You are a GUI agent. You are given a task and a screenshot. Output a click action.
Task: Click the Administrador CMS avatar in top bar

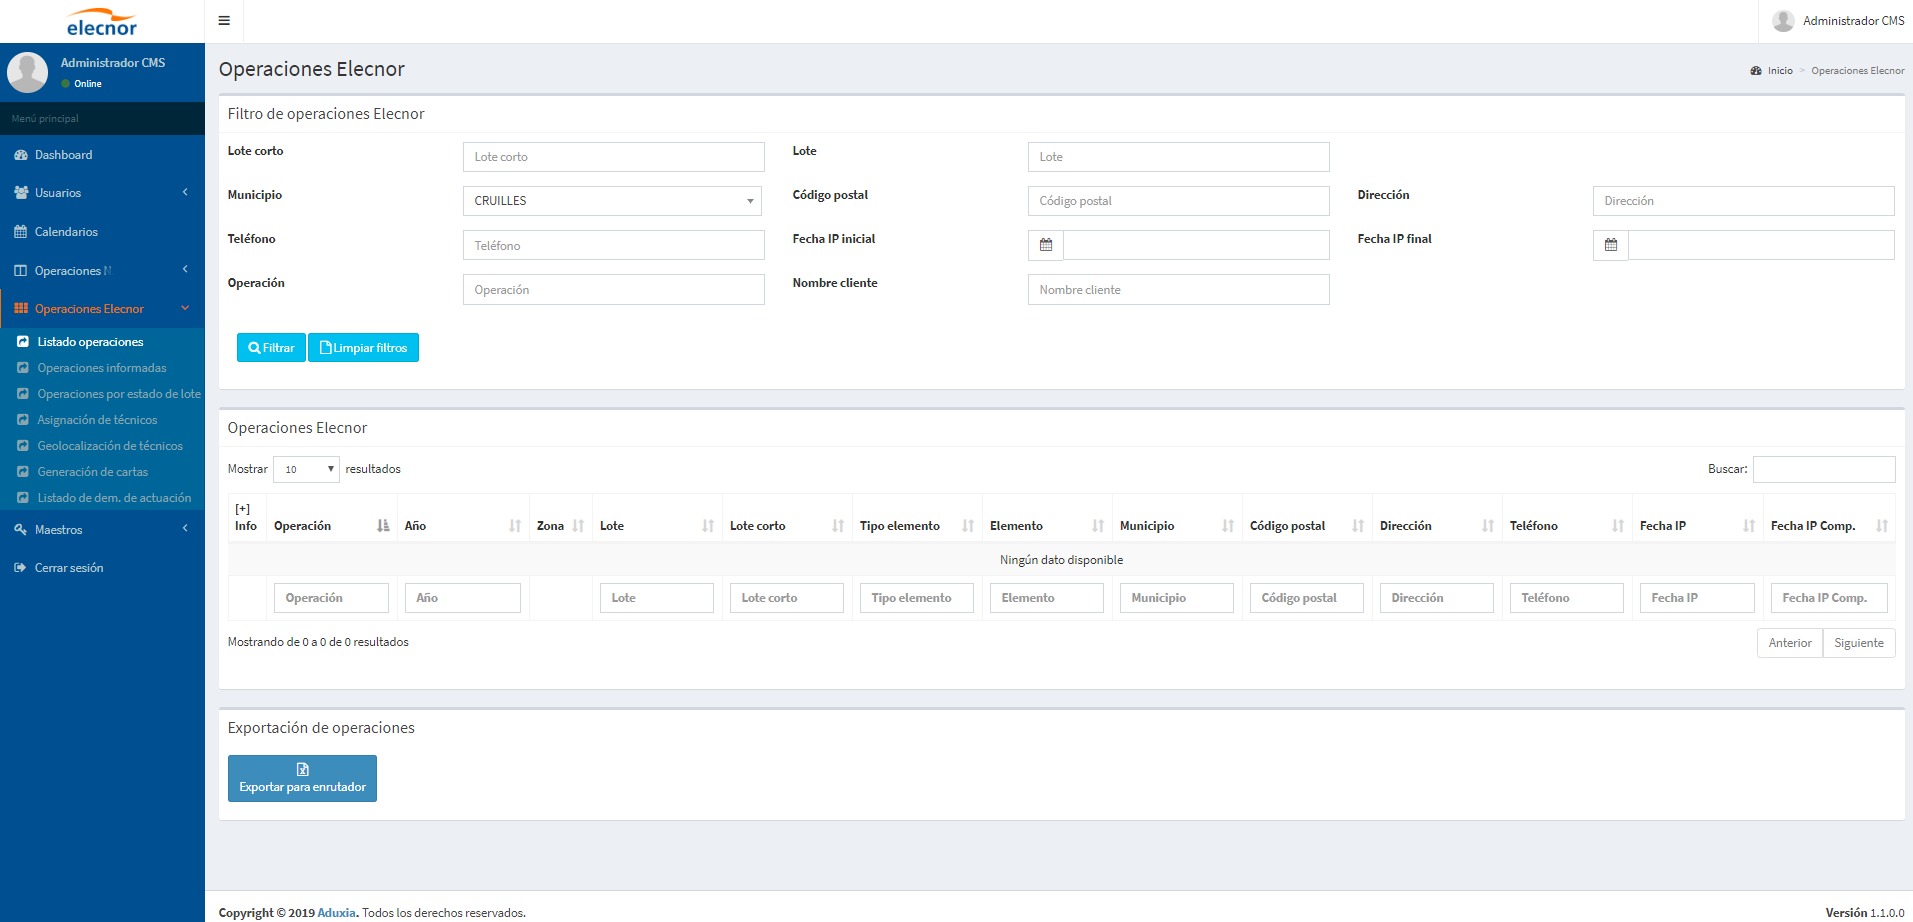(x=1783, y=21)
